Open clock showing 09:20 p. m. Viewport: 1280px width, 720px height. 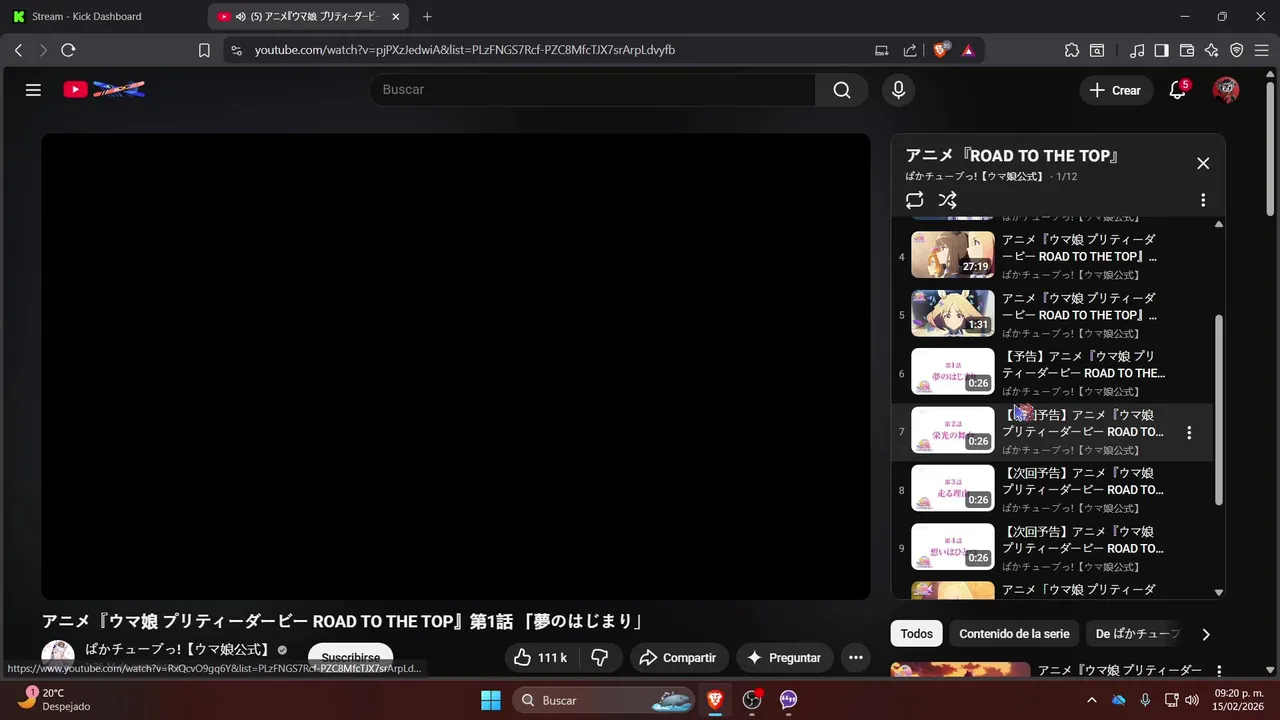coord(1239,699)
